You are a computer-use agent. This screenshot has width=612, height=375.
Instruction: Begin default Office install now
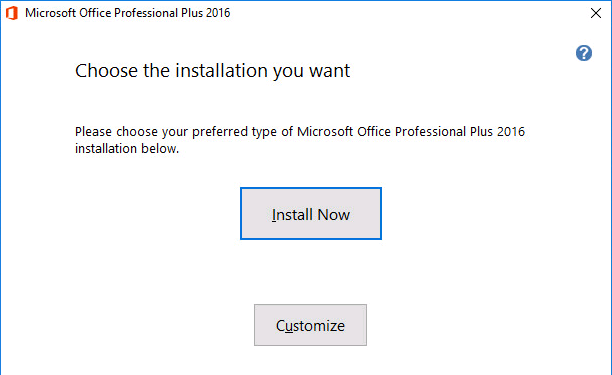[x=311, y=213]
